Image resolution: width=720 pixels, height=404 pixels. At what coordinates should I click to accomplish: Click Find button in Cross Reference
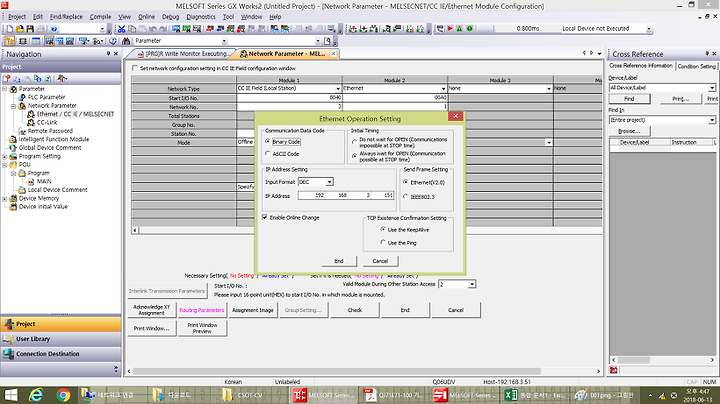[629, 99]
